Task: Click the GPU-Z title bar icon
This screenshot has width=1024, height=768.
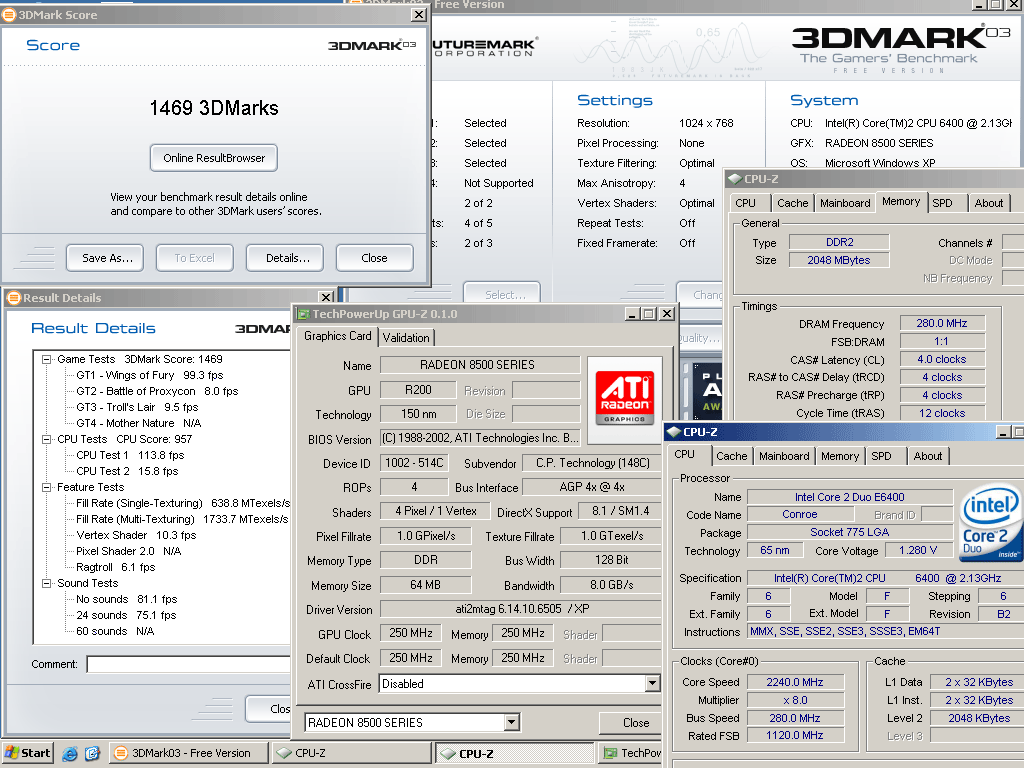Action: pyautogui.click(x=303, y=314)
